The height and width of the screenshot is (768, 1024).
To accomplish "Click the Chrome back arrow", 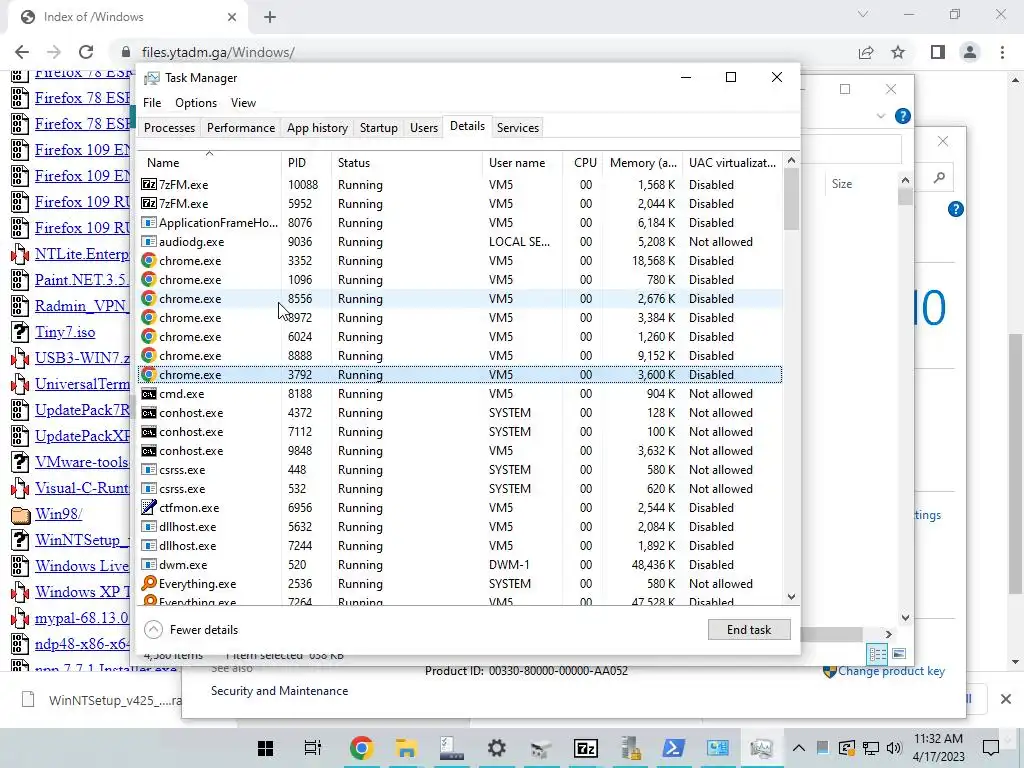I will 22,52.
